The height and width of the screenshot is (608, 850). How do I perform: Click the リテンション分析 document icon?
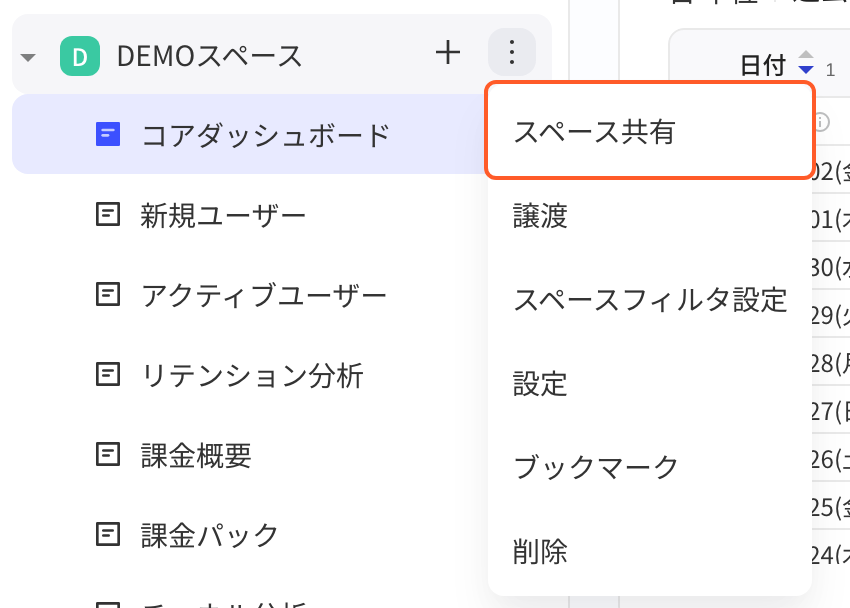(108, 374)
